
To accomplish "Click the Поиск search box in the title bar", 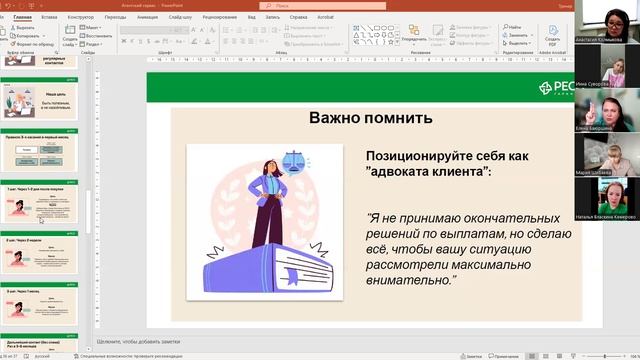I will [x=322, y=6].
